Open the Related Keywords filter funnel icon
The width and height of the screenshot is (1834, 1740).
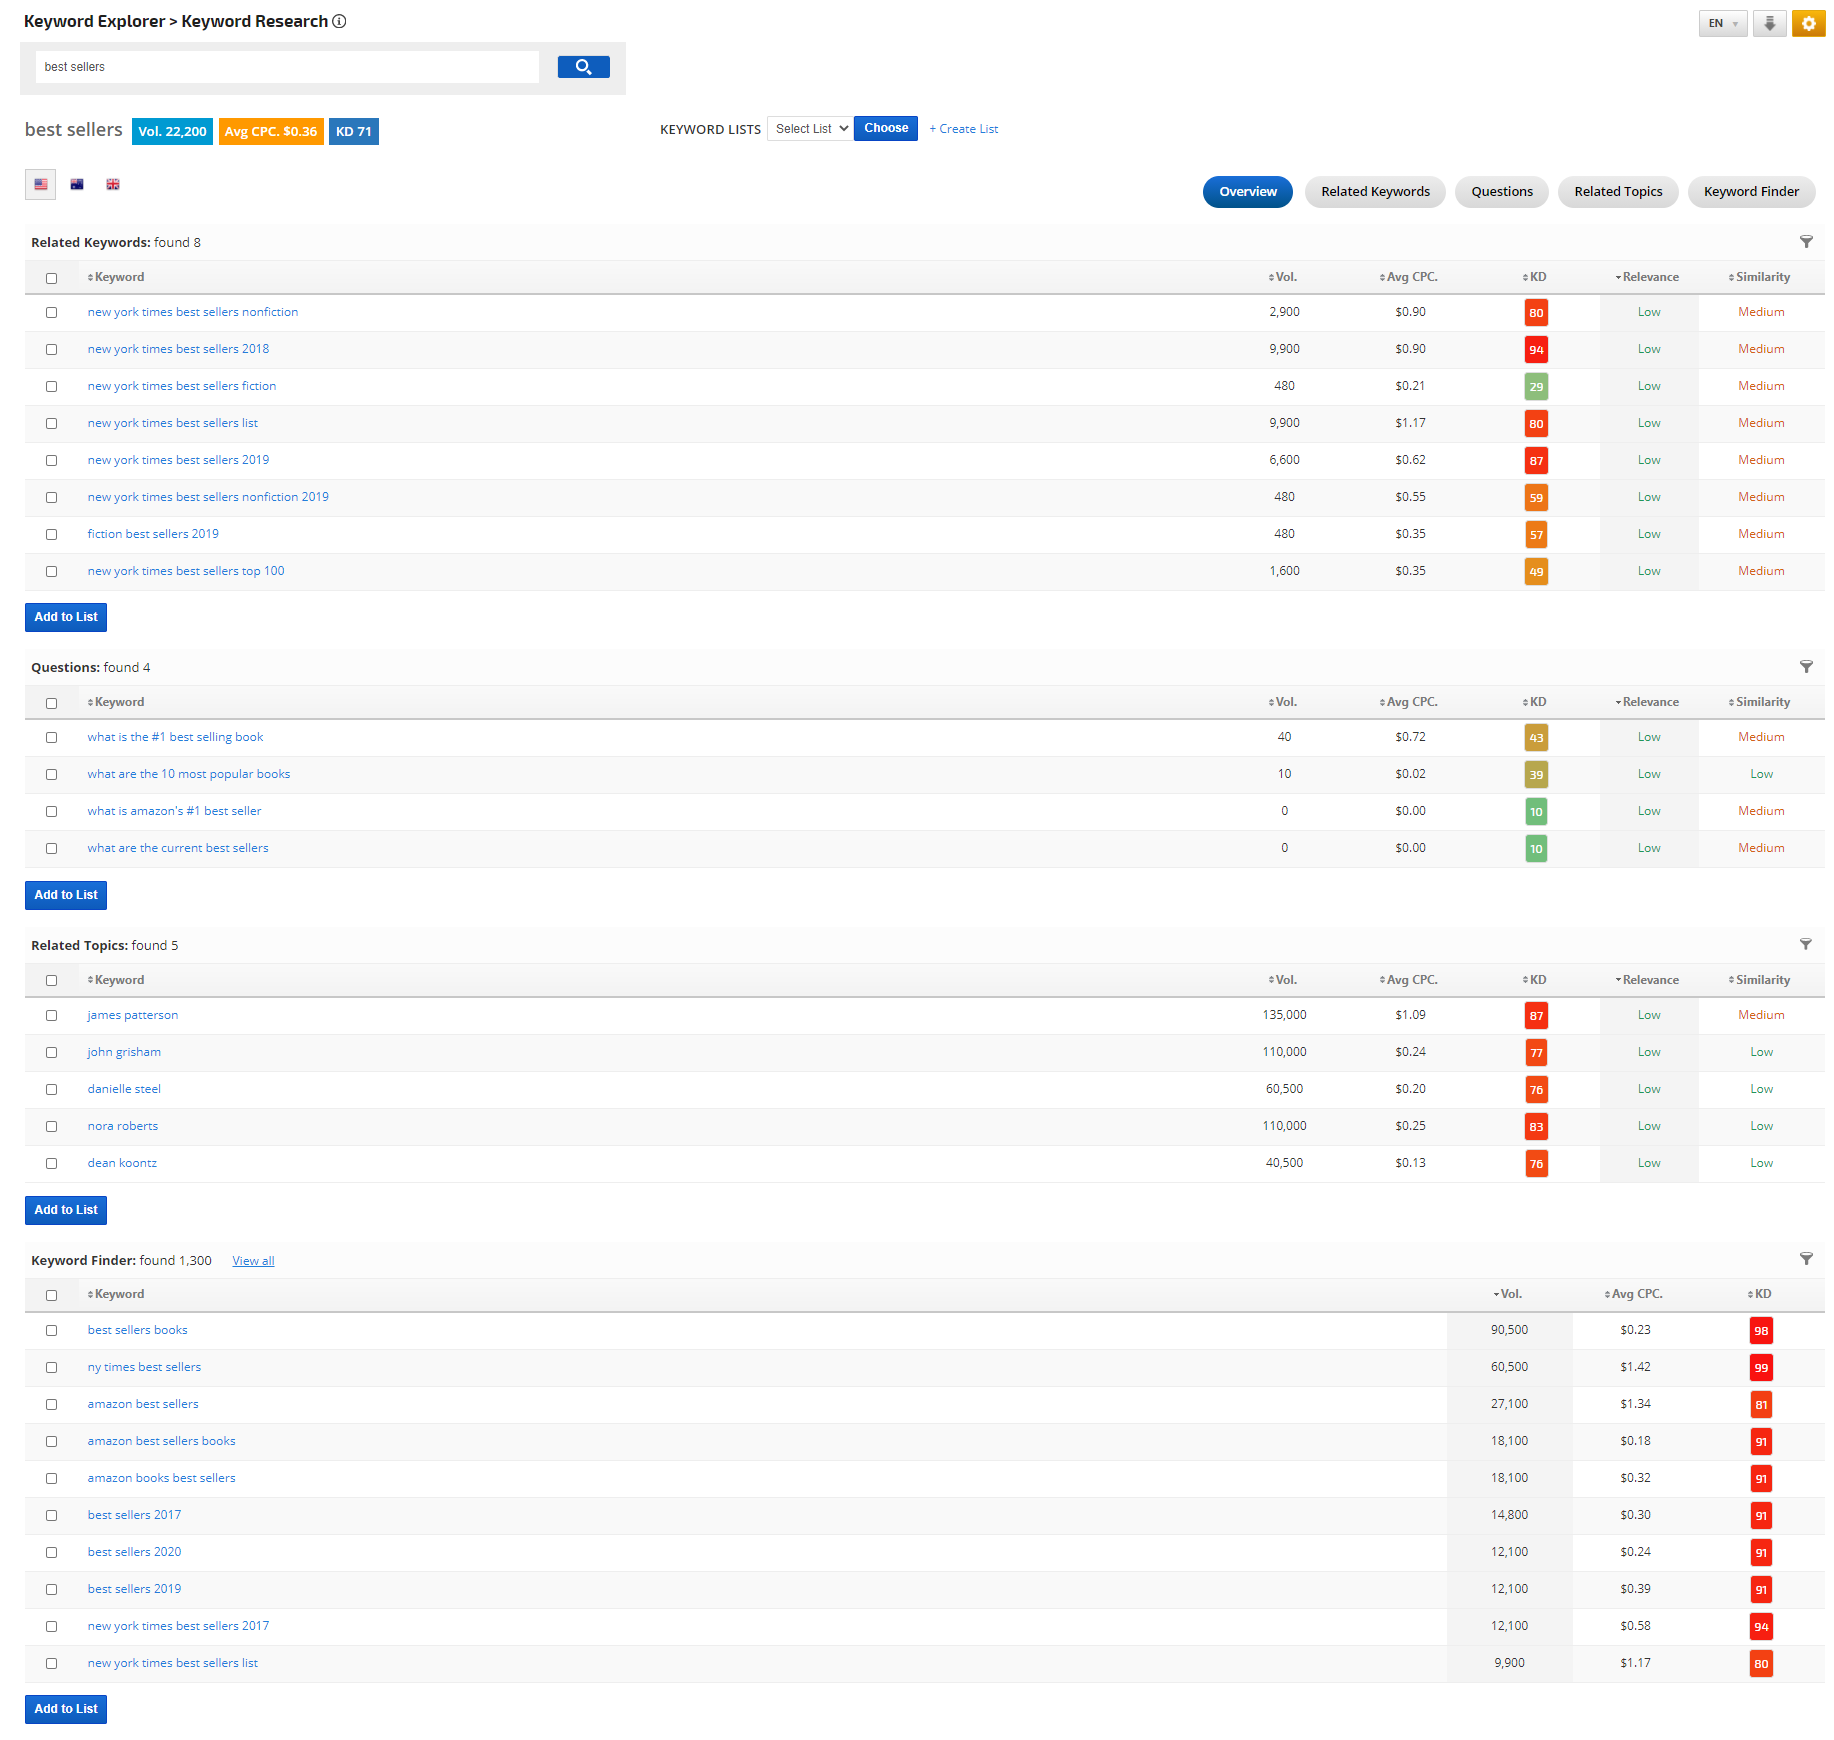(x=1806, y=242)
